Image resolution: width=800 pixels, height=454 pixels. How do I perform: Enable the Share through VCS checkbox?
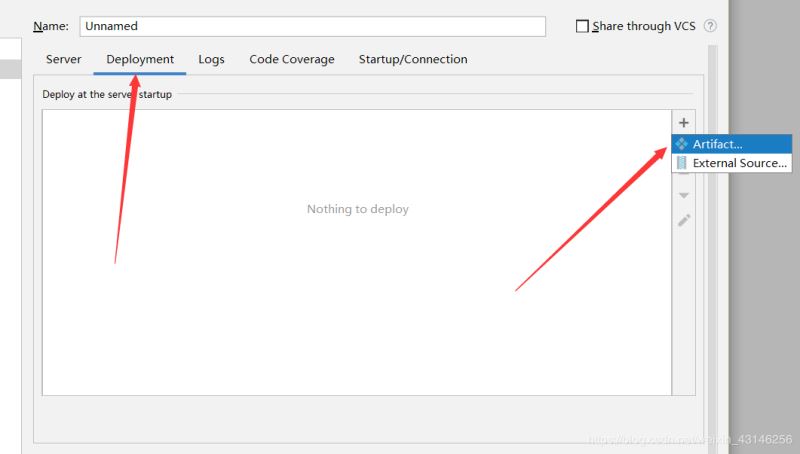[582, 26]
